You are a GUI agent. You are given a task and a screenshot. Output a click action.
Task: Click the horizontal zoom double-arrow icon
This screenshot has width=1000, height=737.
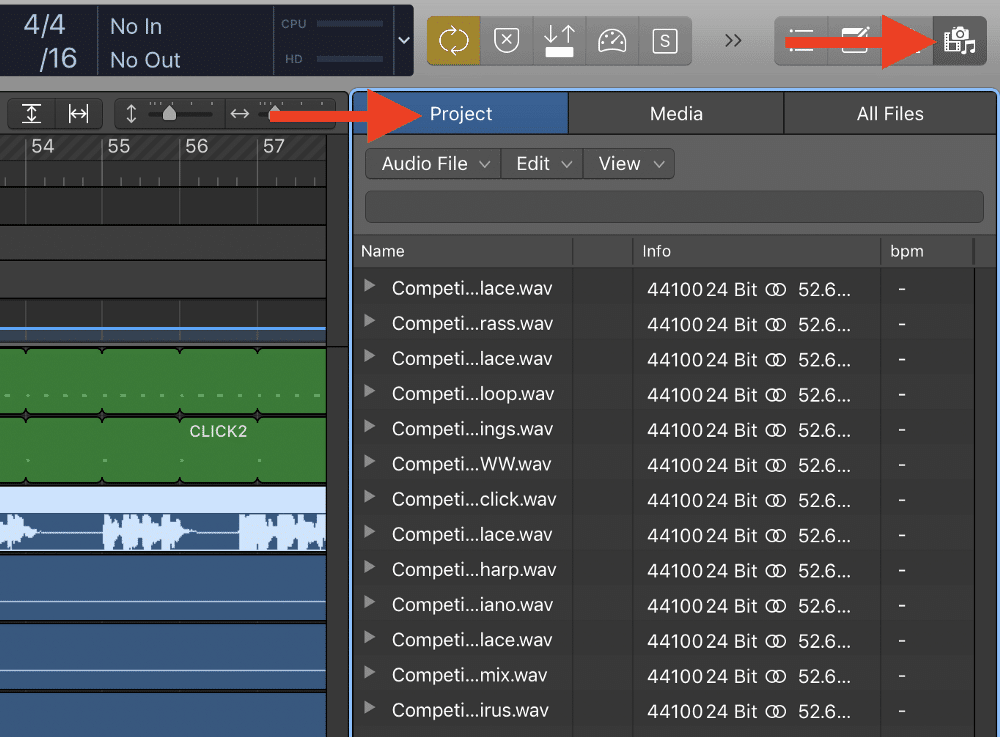point(240,113)
